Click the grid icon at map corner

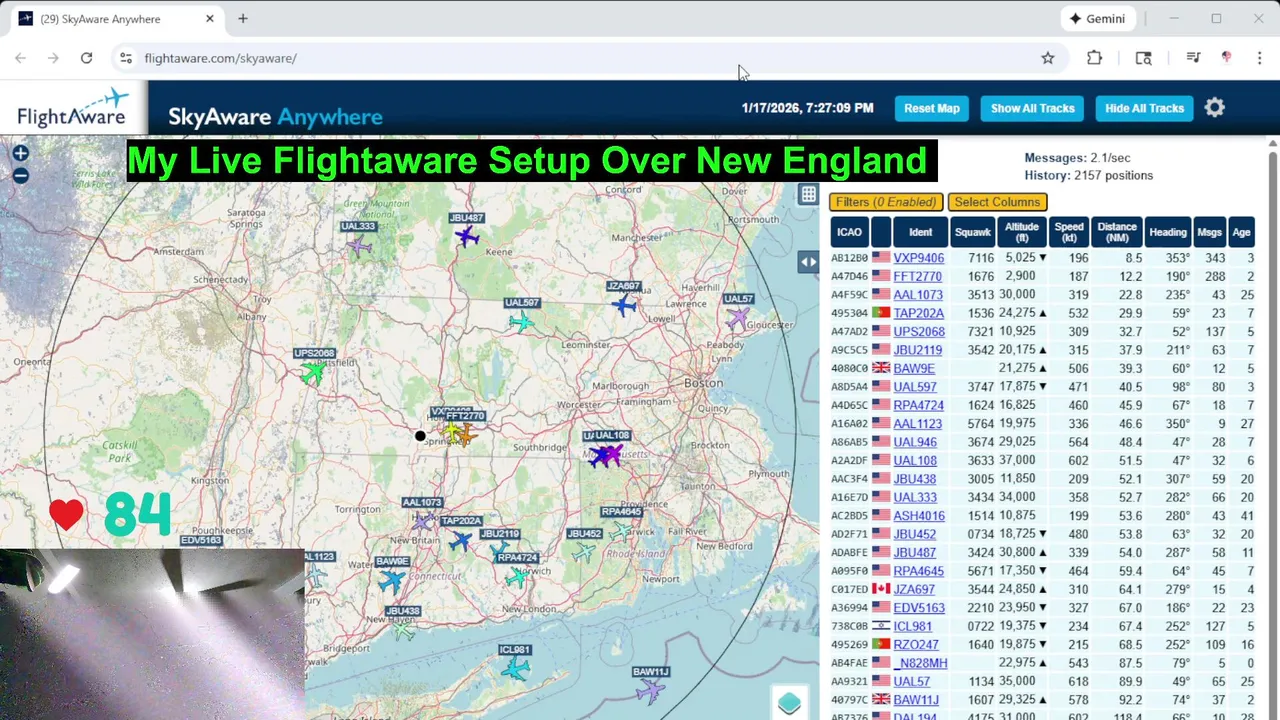click(x=808, y=195)
